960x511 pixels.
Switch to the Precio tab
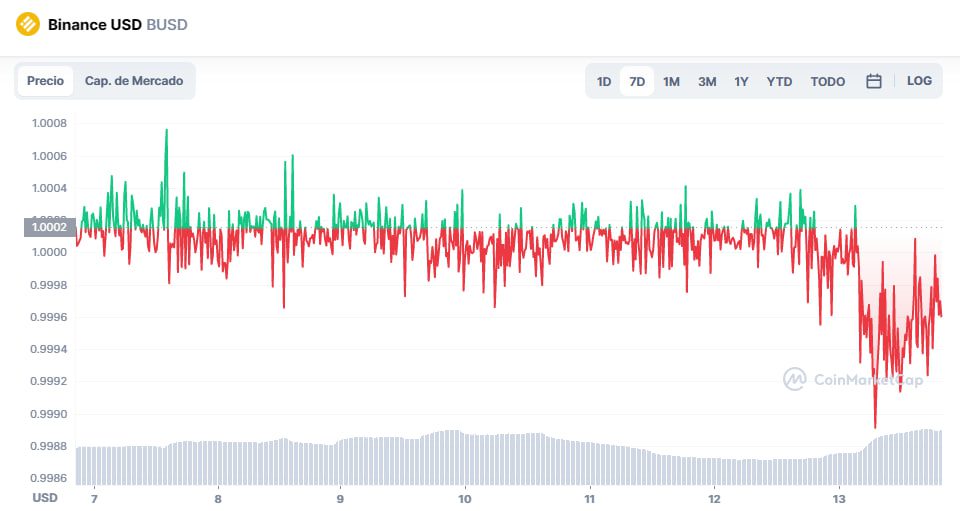45,81
